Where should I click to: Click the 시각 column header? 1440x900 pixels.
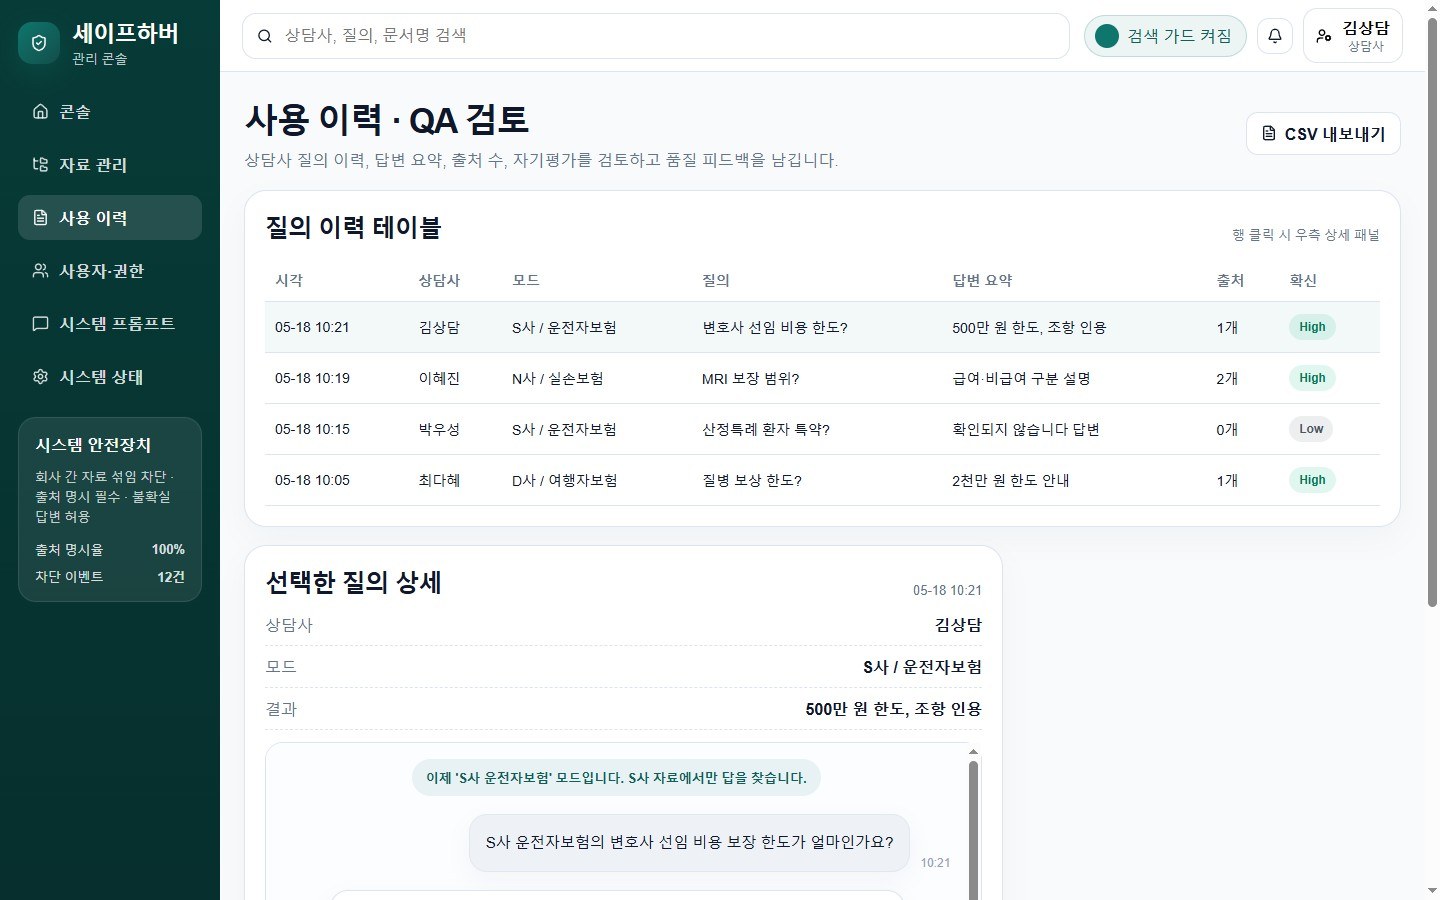pos(289,280)
